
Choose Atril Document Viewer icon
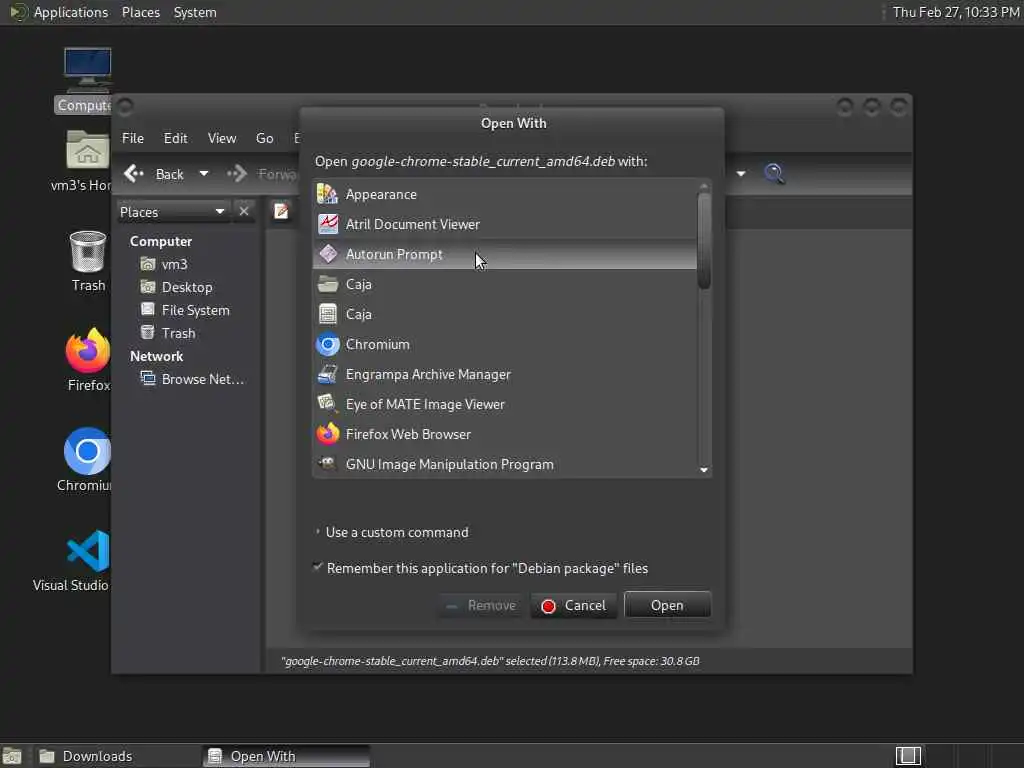pyautogui.click(x=327, y=224)
